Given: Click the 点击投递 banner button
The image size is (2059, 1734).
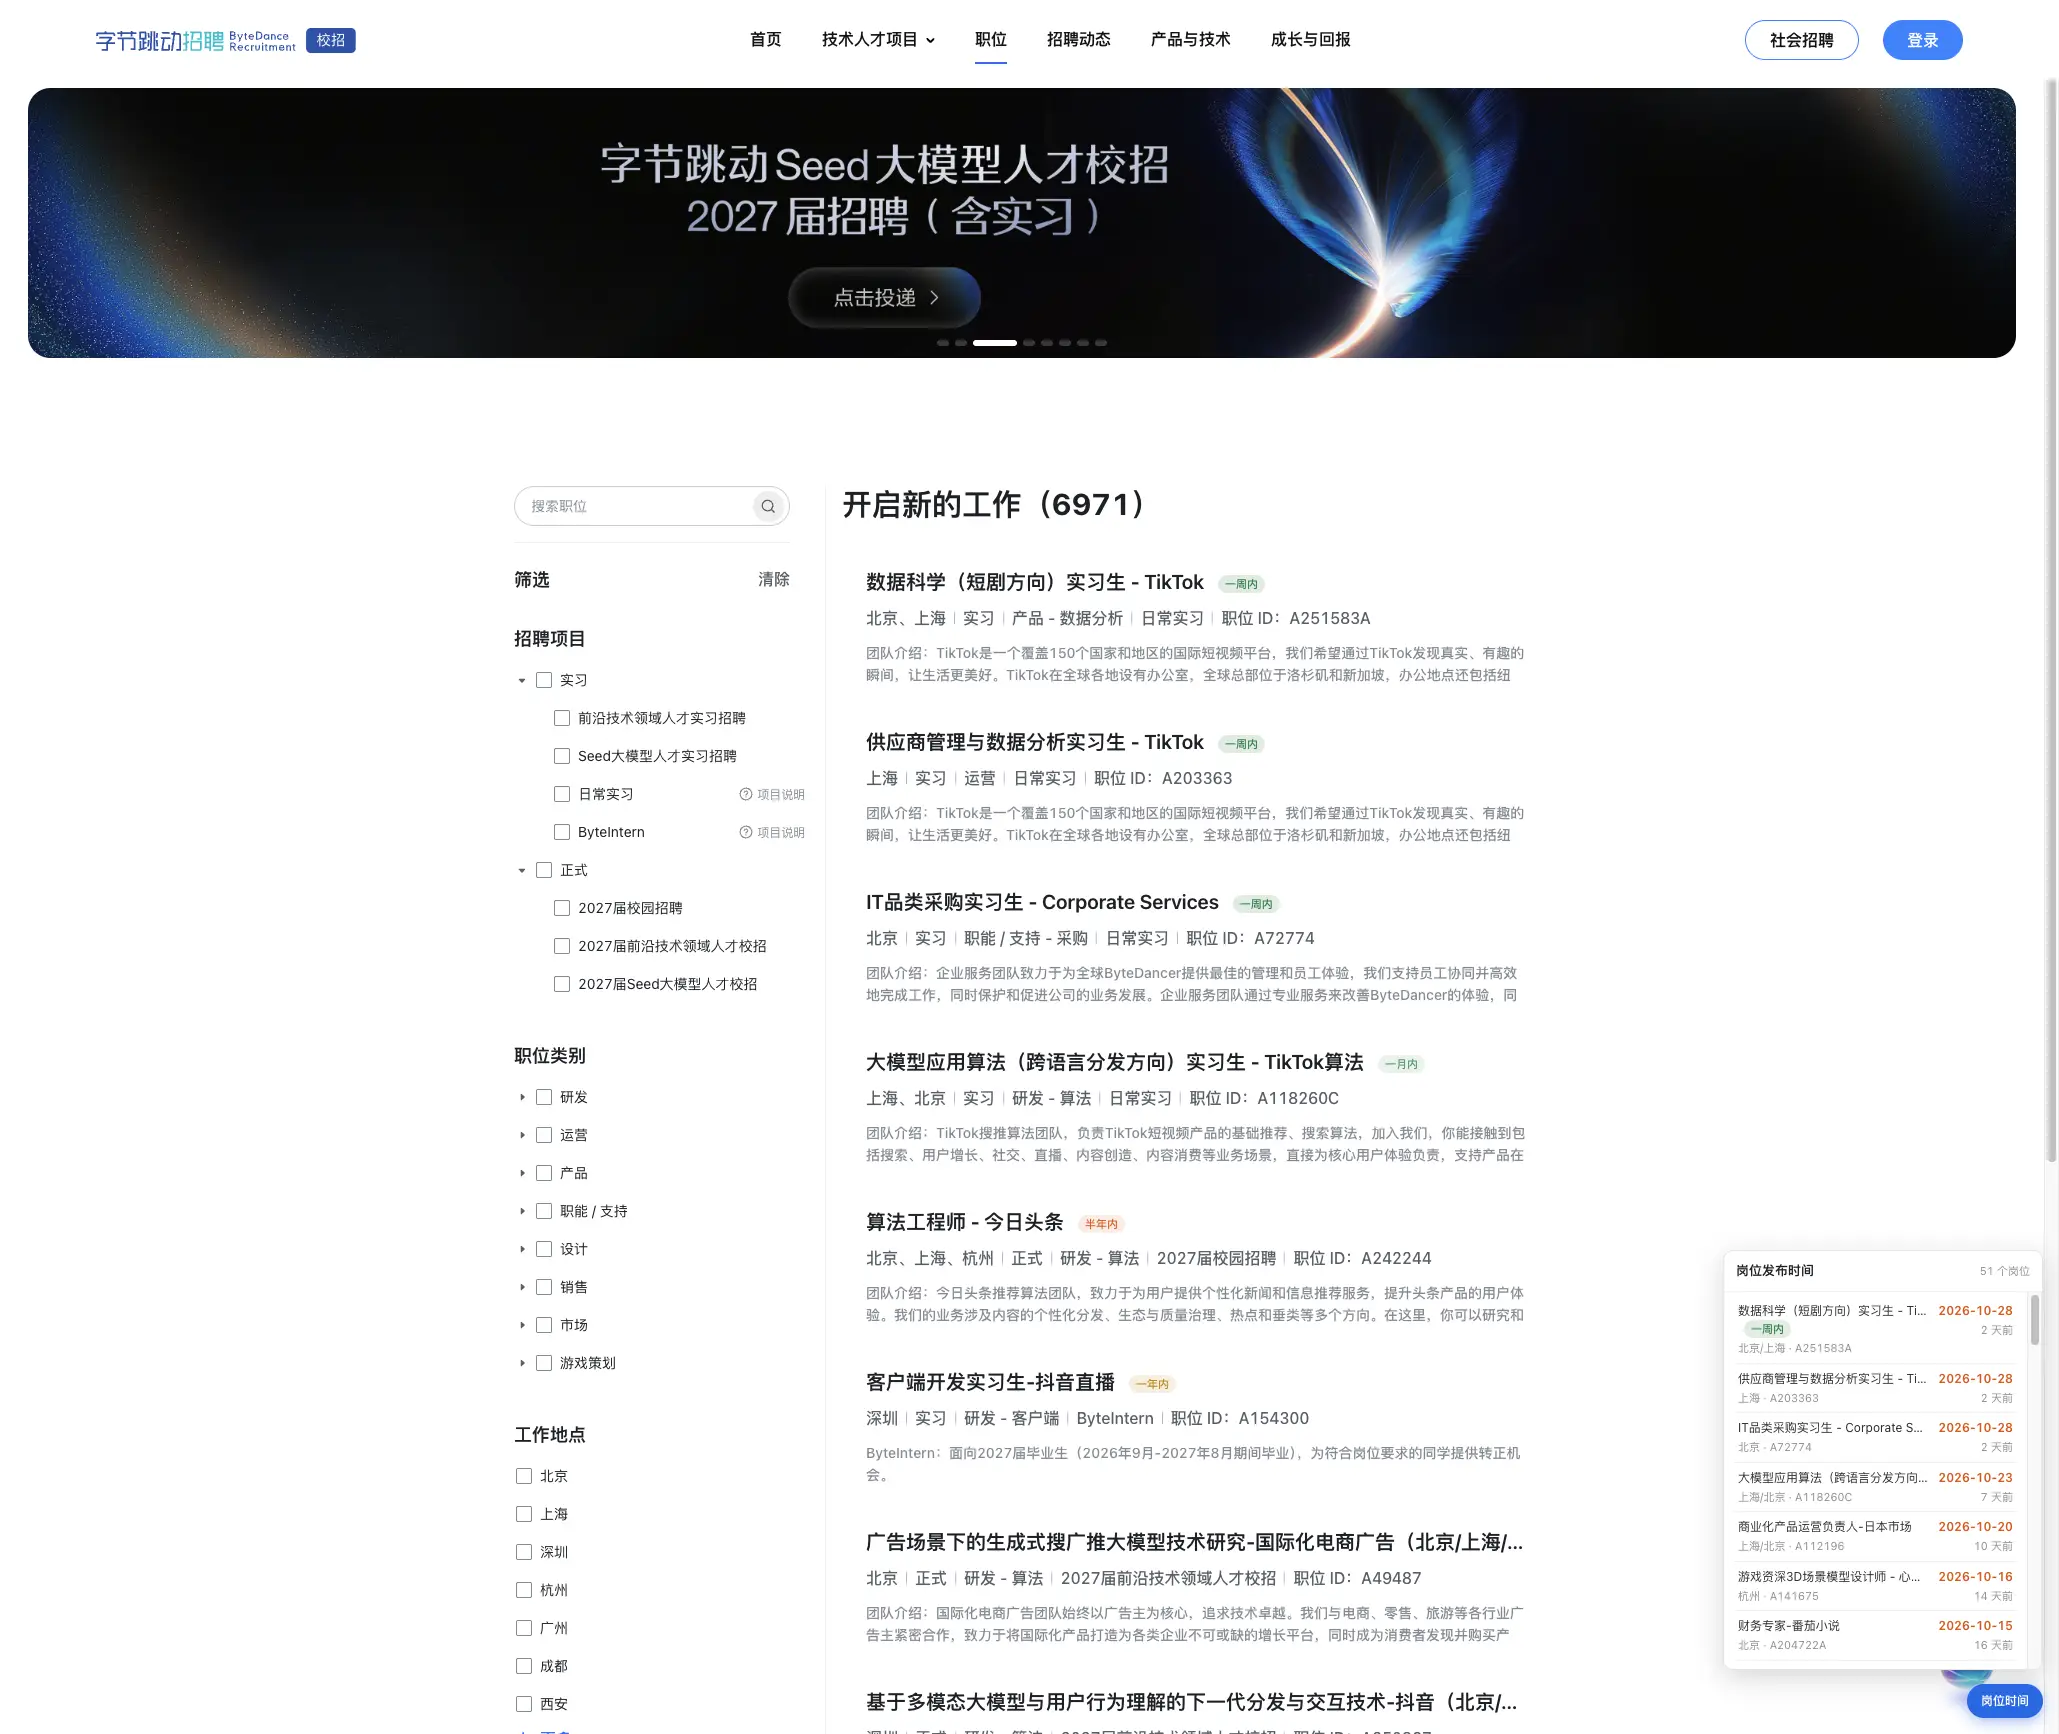Looking at the screenshot, I should click(x=884, y=297).
